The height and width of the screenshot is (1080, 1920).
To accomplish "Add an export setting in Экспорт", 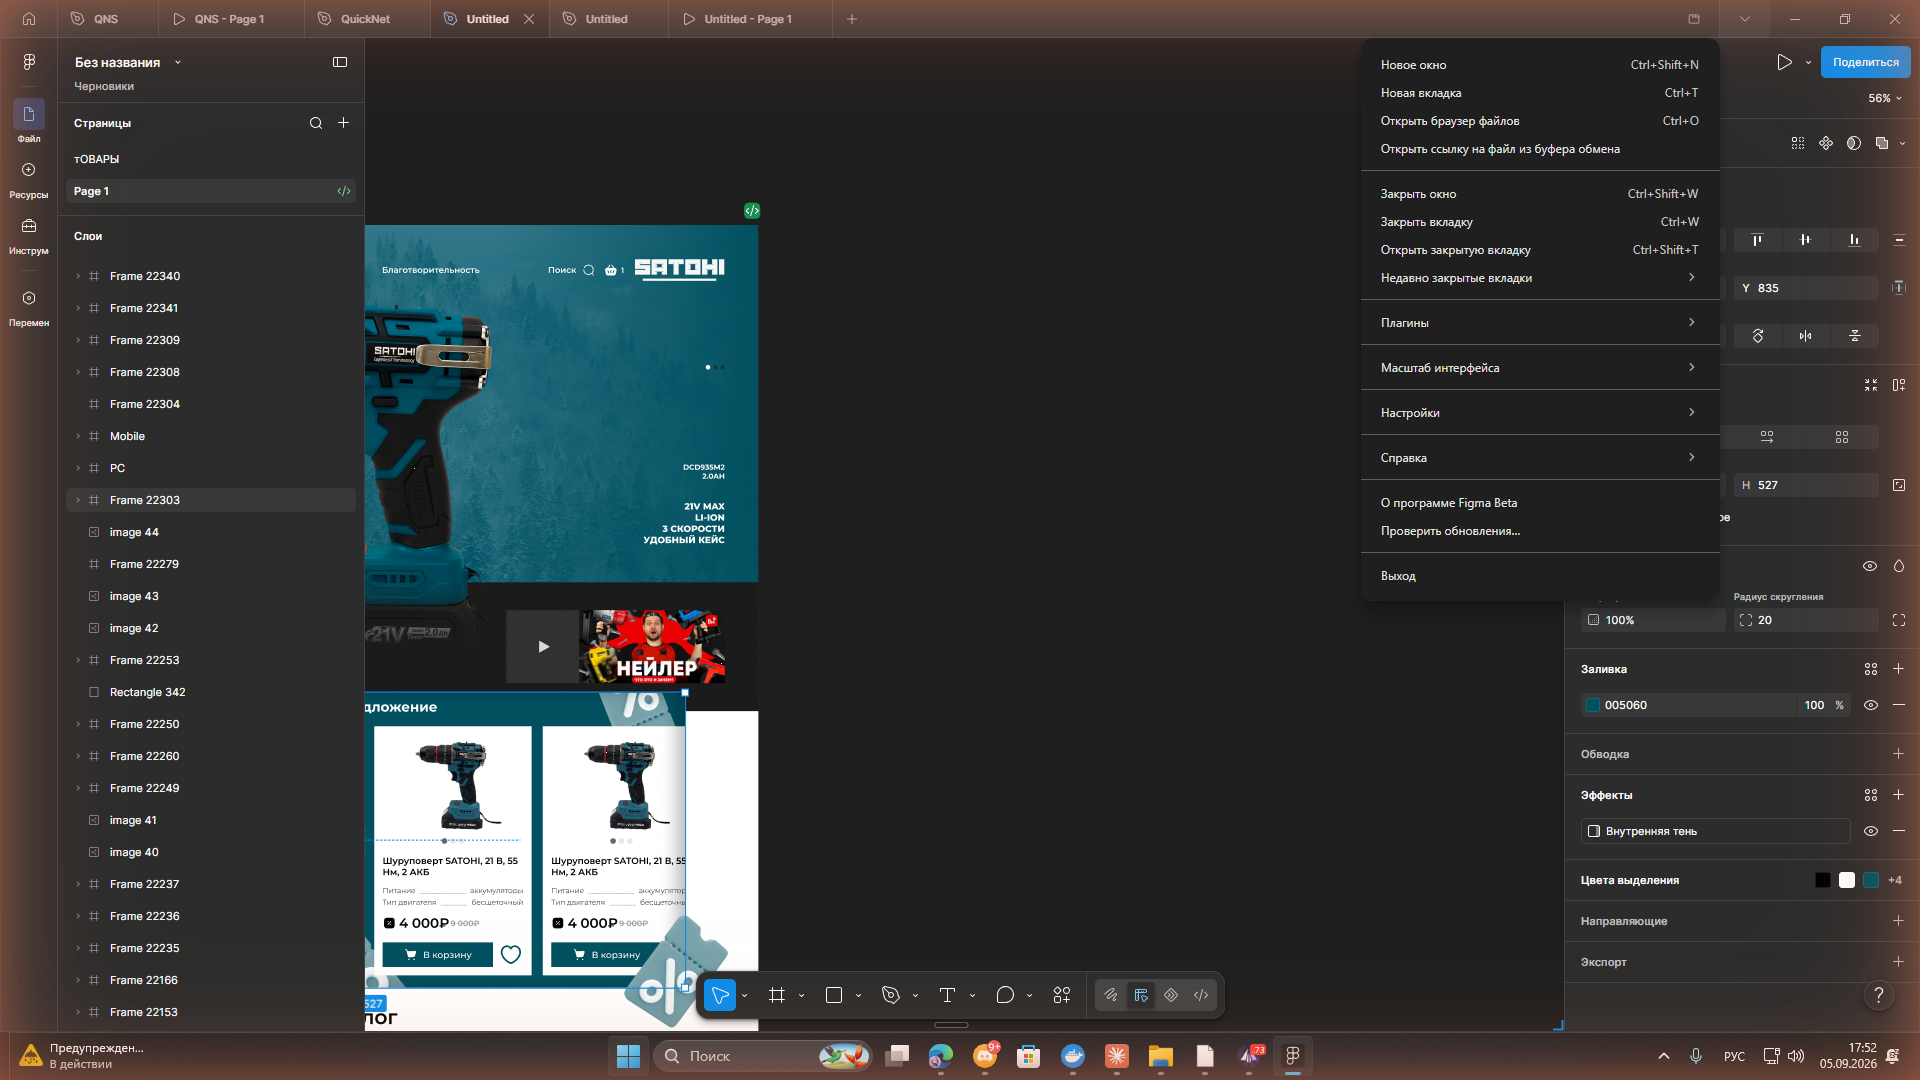I will pos(1898,962).
